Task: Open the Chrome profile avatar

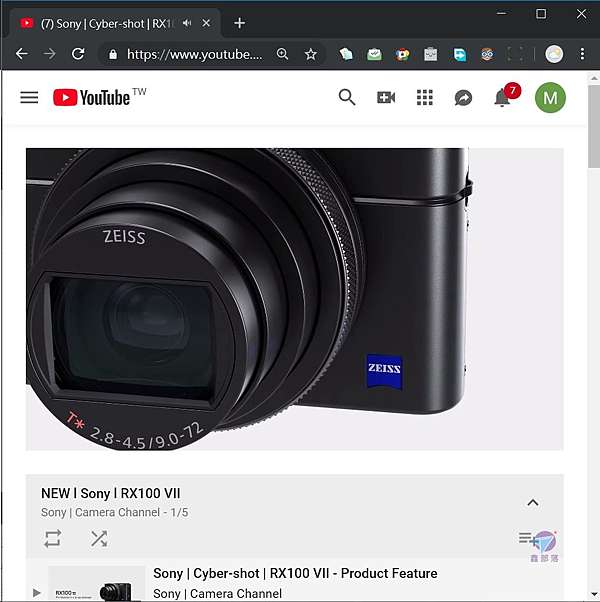Action: (x=554, y=54)
